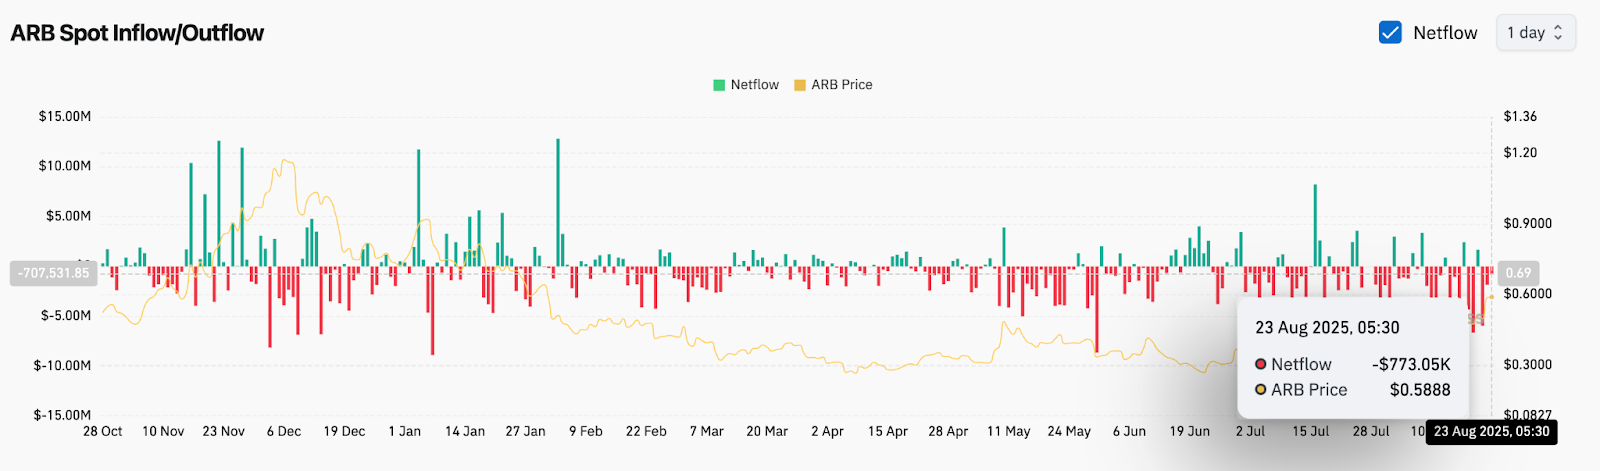Select the -$773.05K Netflow value in tooltip

1411,364
